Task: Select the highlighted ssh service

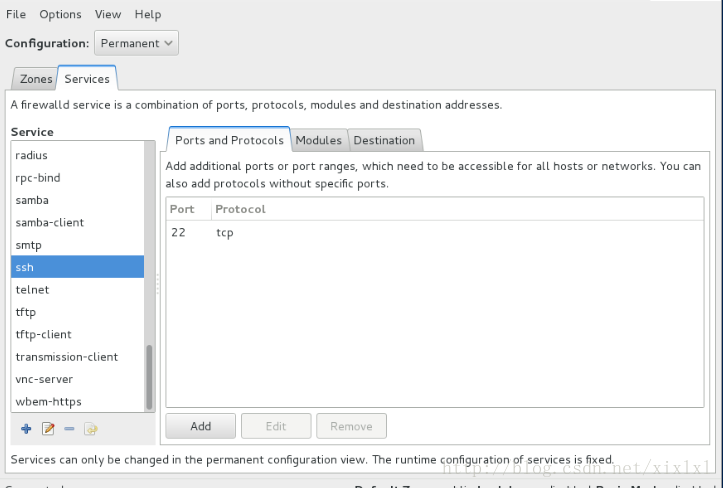Action: tap(77, 267)
